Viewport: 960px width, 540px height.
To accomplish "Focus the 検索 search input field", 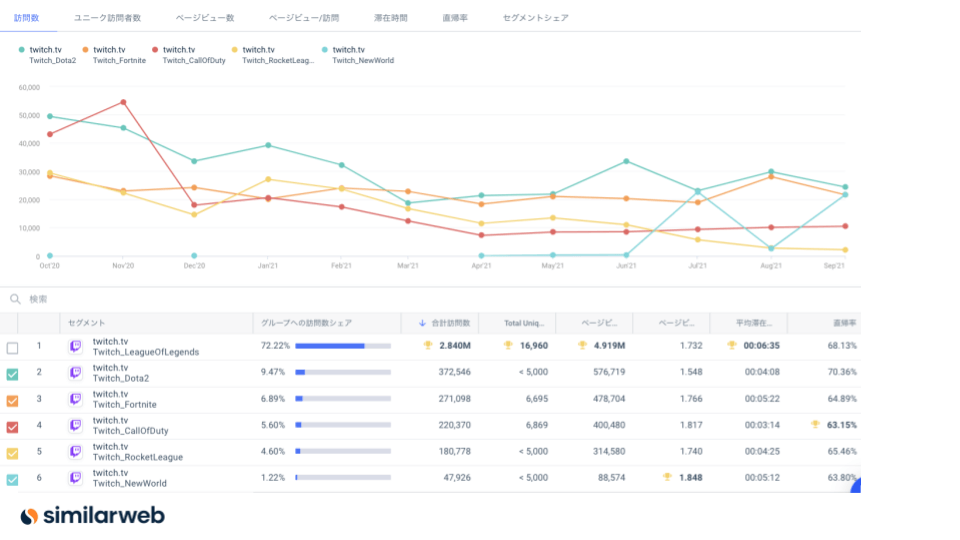I will (x=200, y=299).
